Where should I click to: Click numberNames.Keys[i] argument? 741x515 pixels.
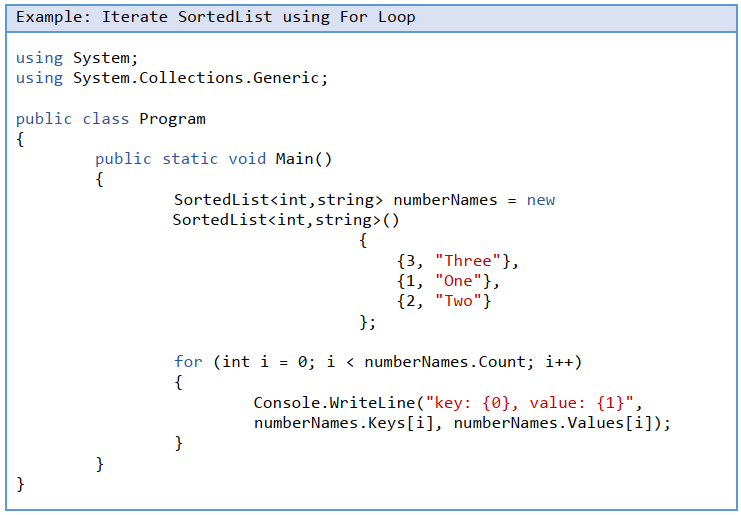[x=344, y=423]
